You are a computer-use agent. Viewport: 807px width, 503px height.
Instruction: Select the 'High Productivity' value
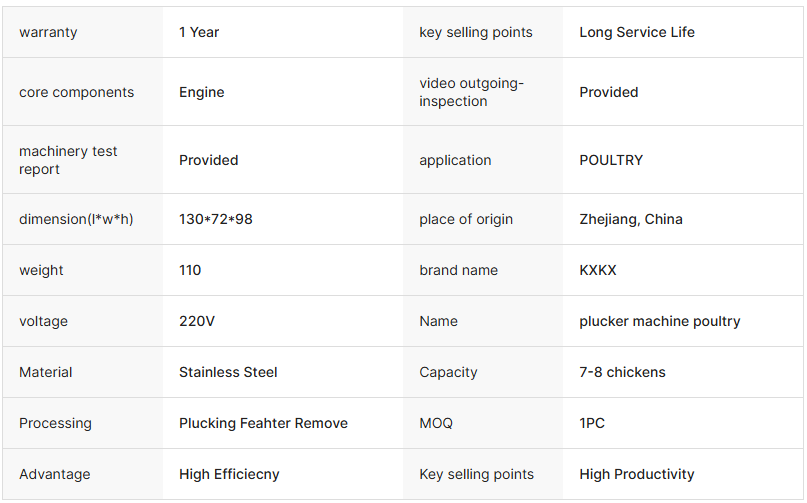pyautogui.click(x=637, y=474)
